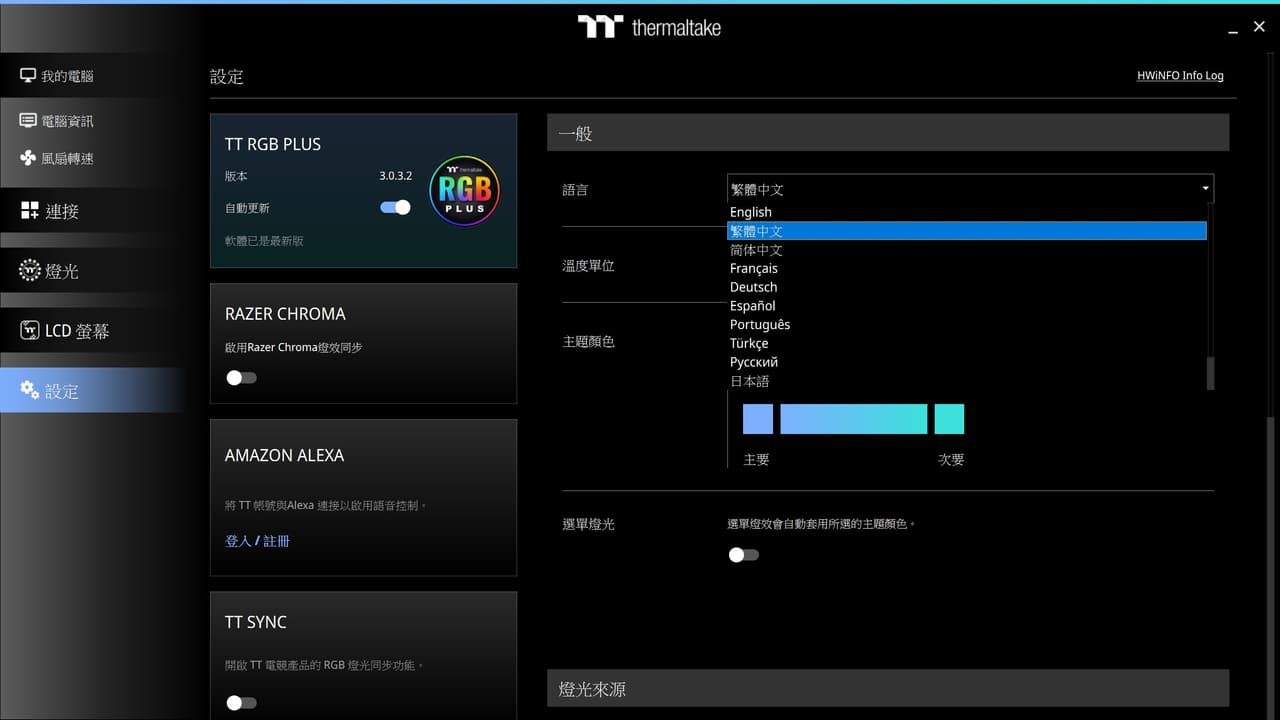Screen dimensions: 1280x720
Task: Open the HWiNFO Info Log link
Action: 1180,76
